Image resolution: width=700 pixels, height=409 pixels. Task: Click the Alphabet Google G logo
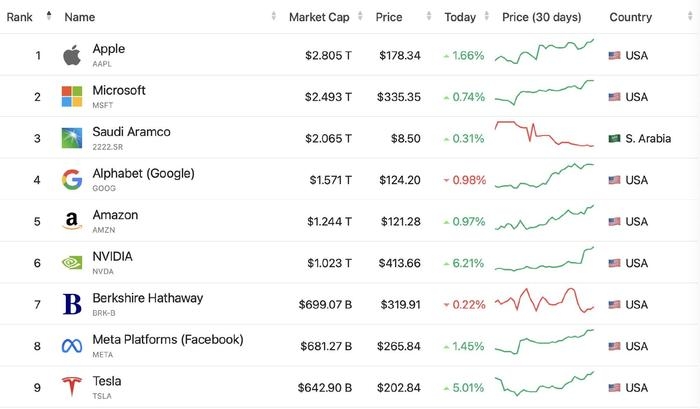tap(72, 180)
